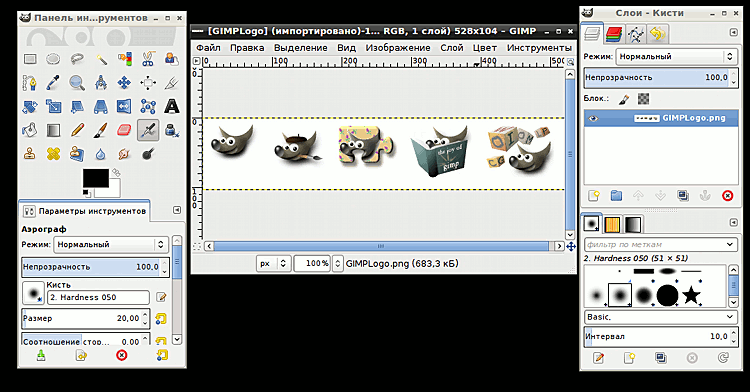Image resolution: width=750 pixels, height=392 pixels.
Task: Select the Color Picker eyedropper tool
Action: pos(53,83)
